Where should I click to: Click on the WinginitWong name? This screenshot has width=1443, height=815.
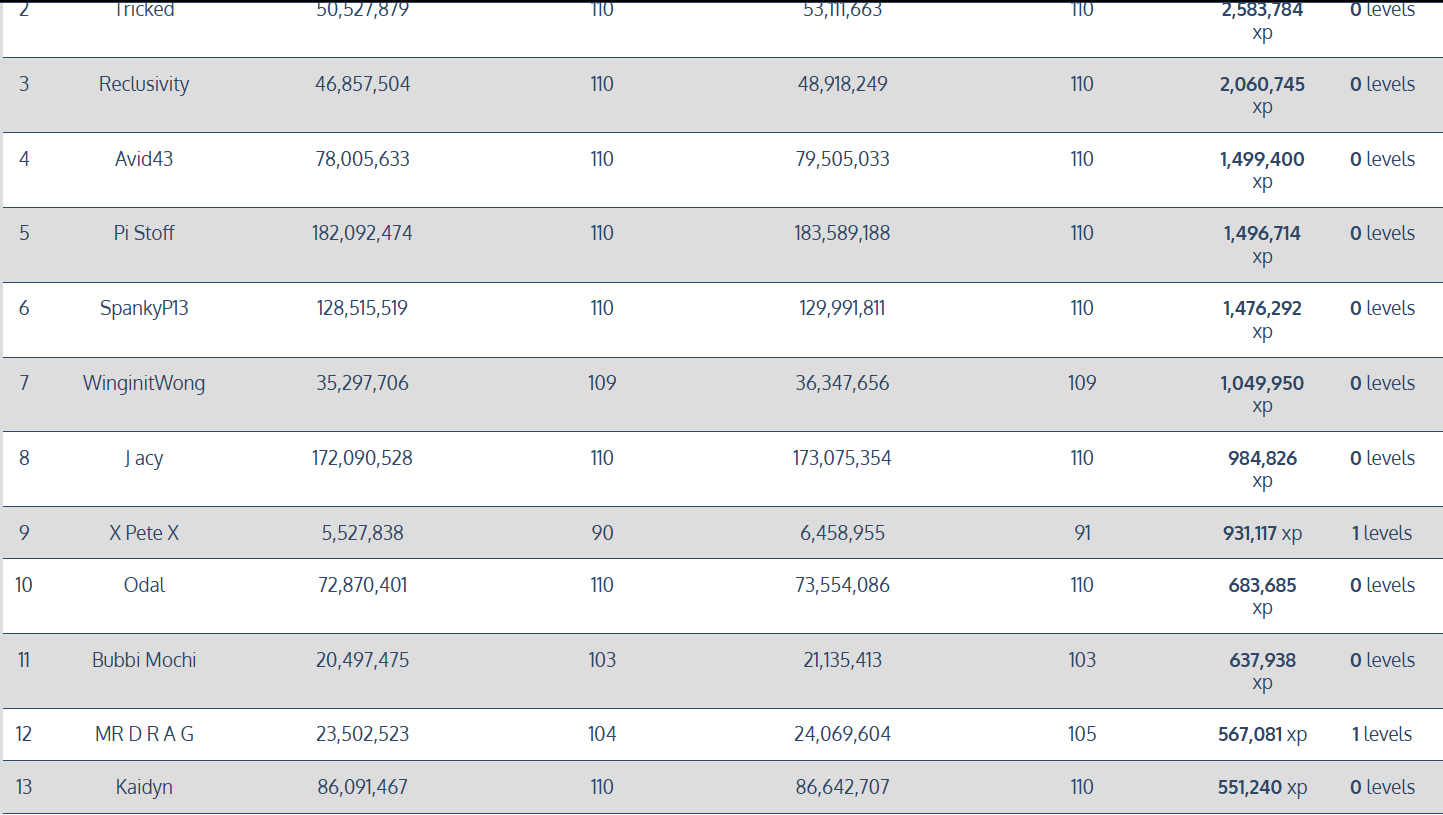144,383
